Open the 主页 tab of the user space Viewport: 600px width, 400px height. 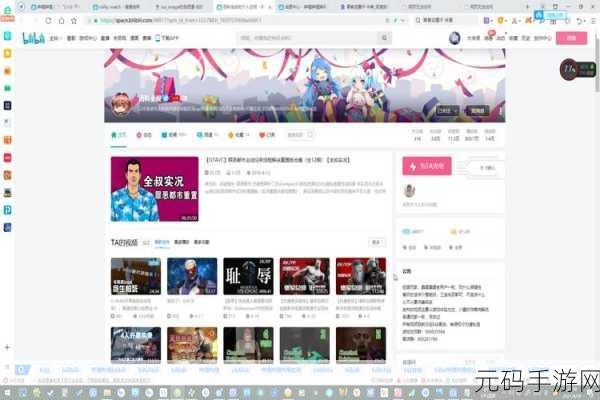pos(118,135)
